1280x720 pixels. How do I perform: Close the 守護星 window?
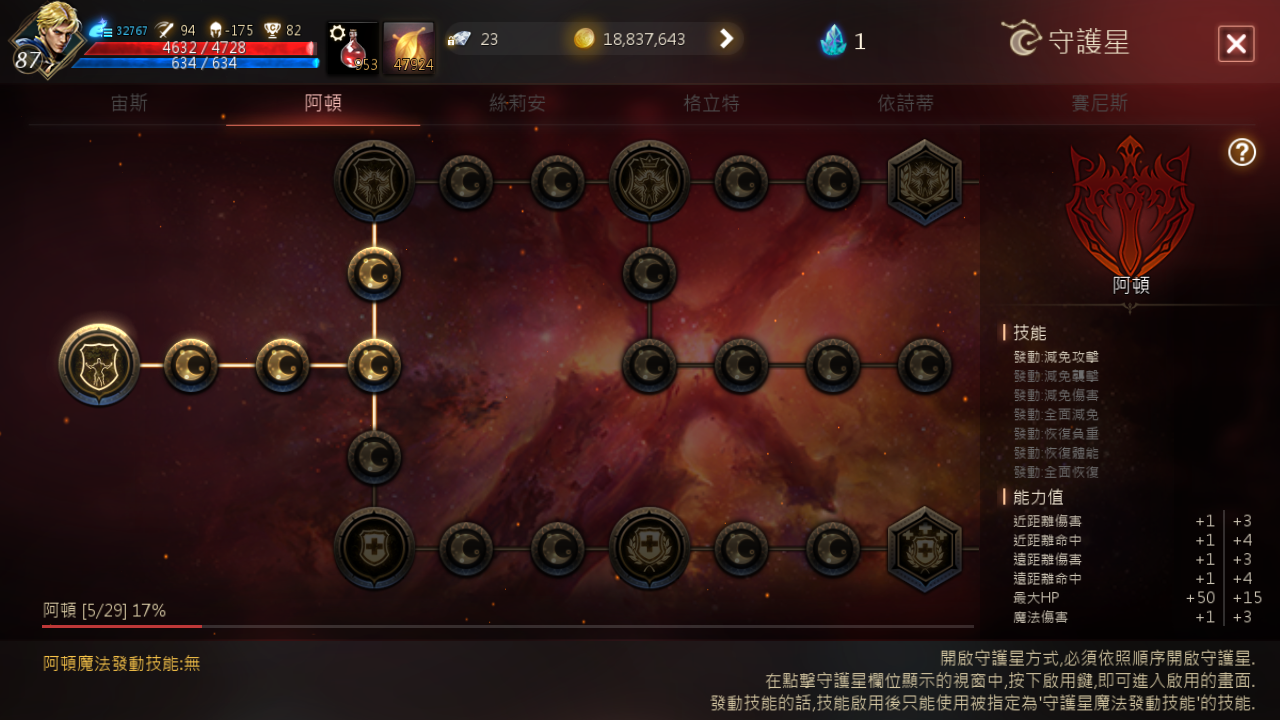1236,44
